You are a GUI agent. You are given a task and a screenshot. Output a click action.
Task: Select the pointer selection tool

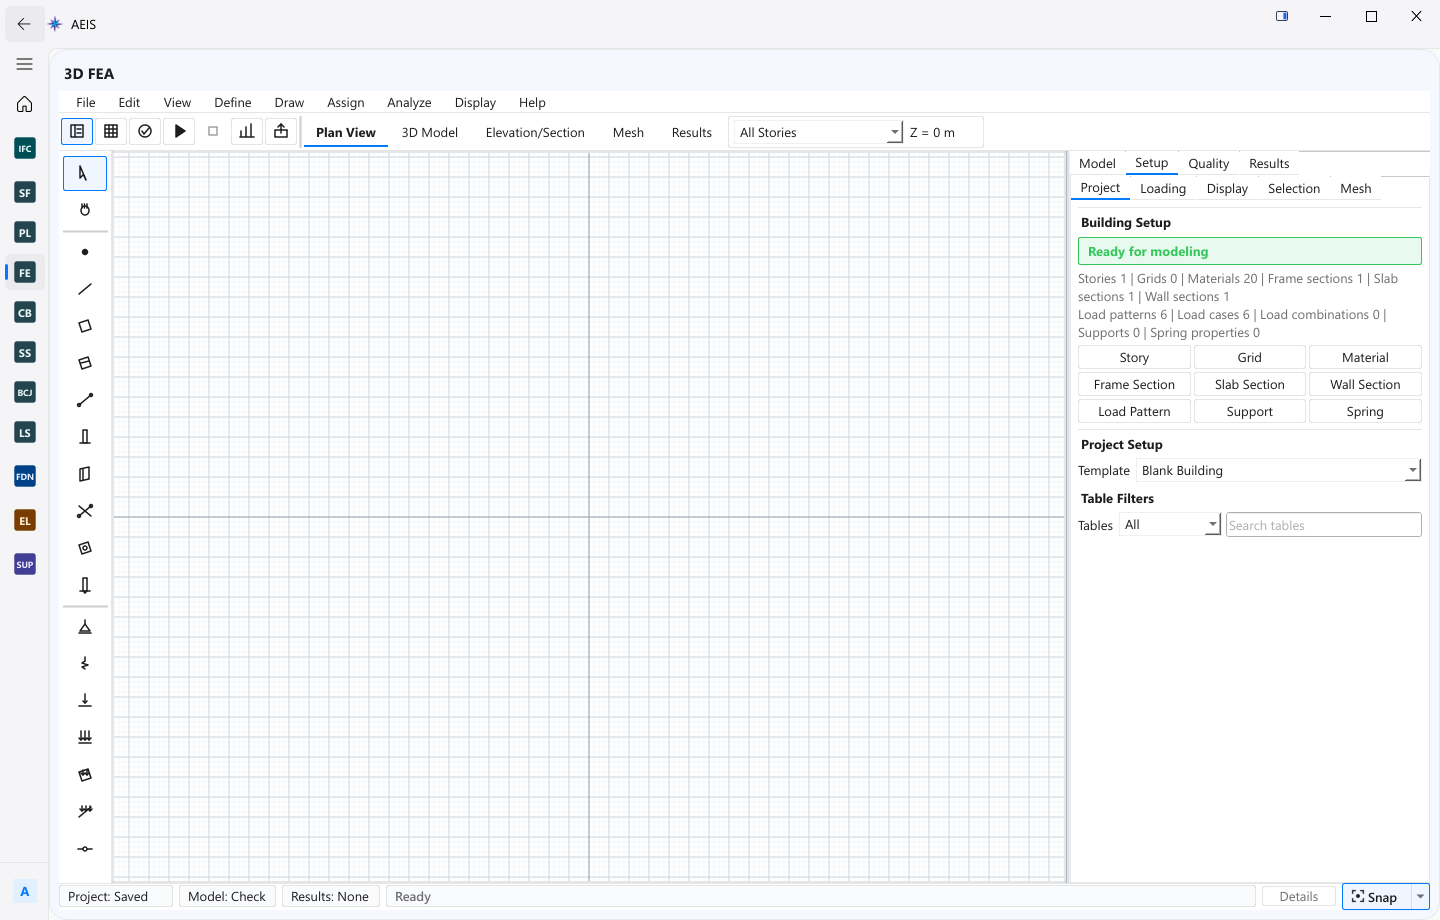pyautogui.click(x=85, y=173)
